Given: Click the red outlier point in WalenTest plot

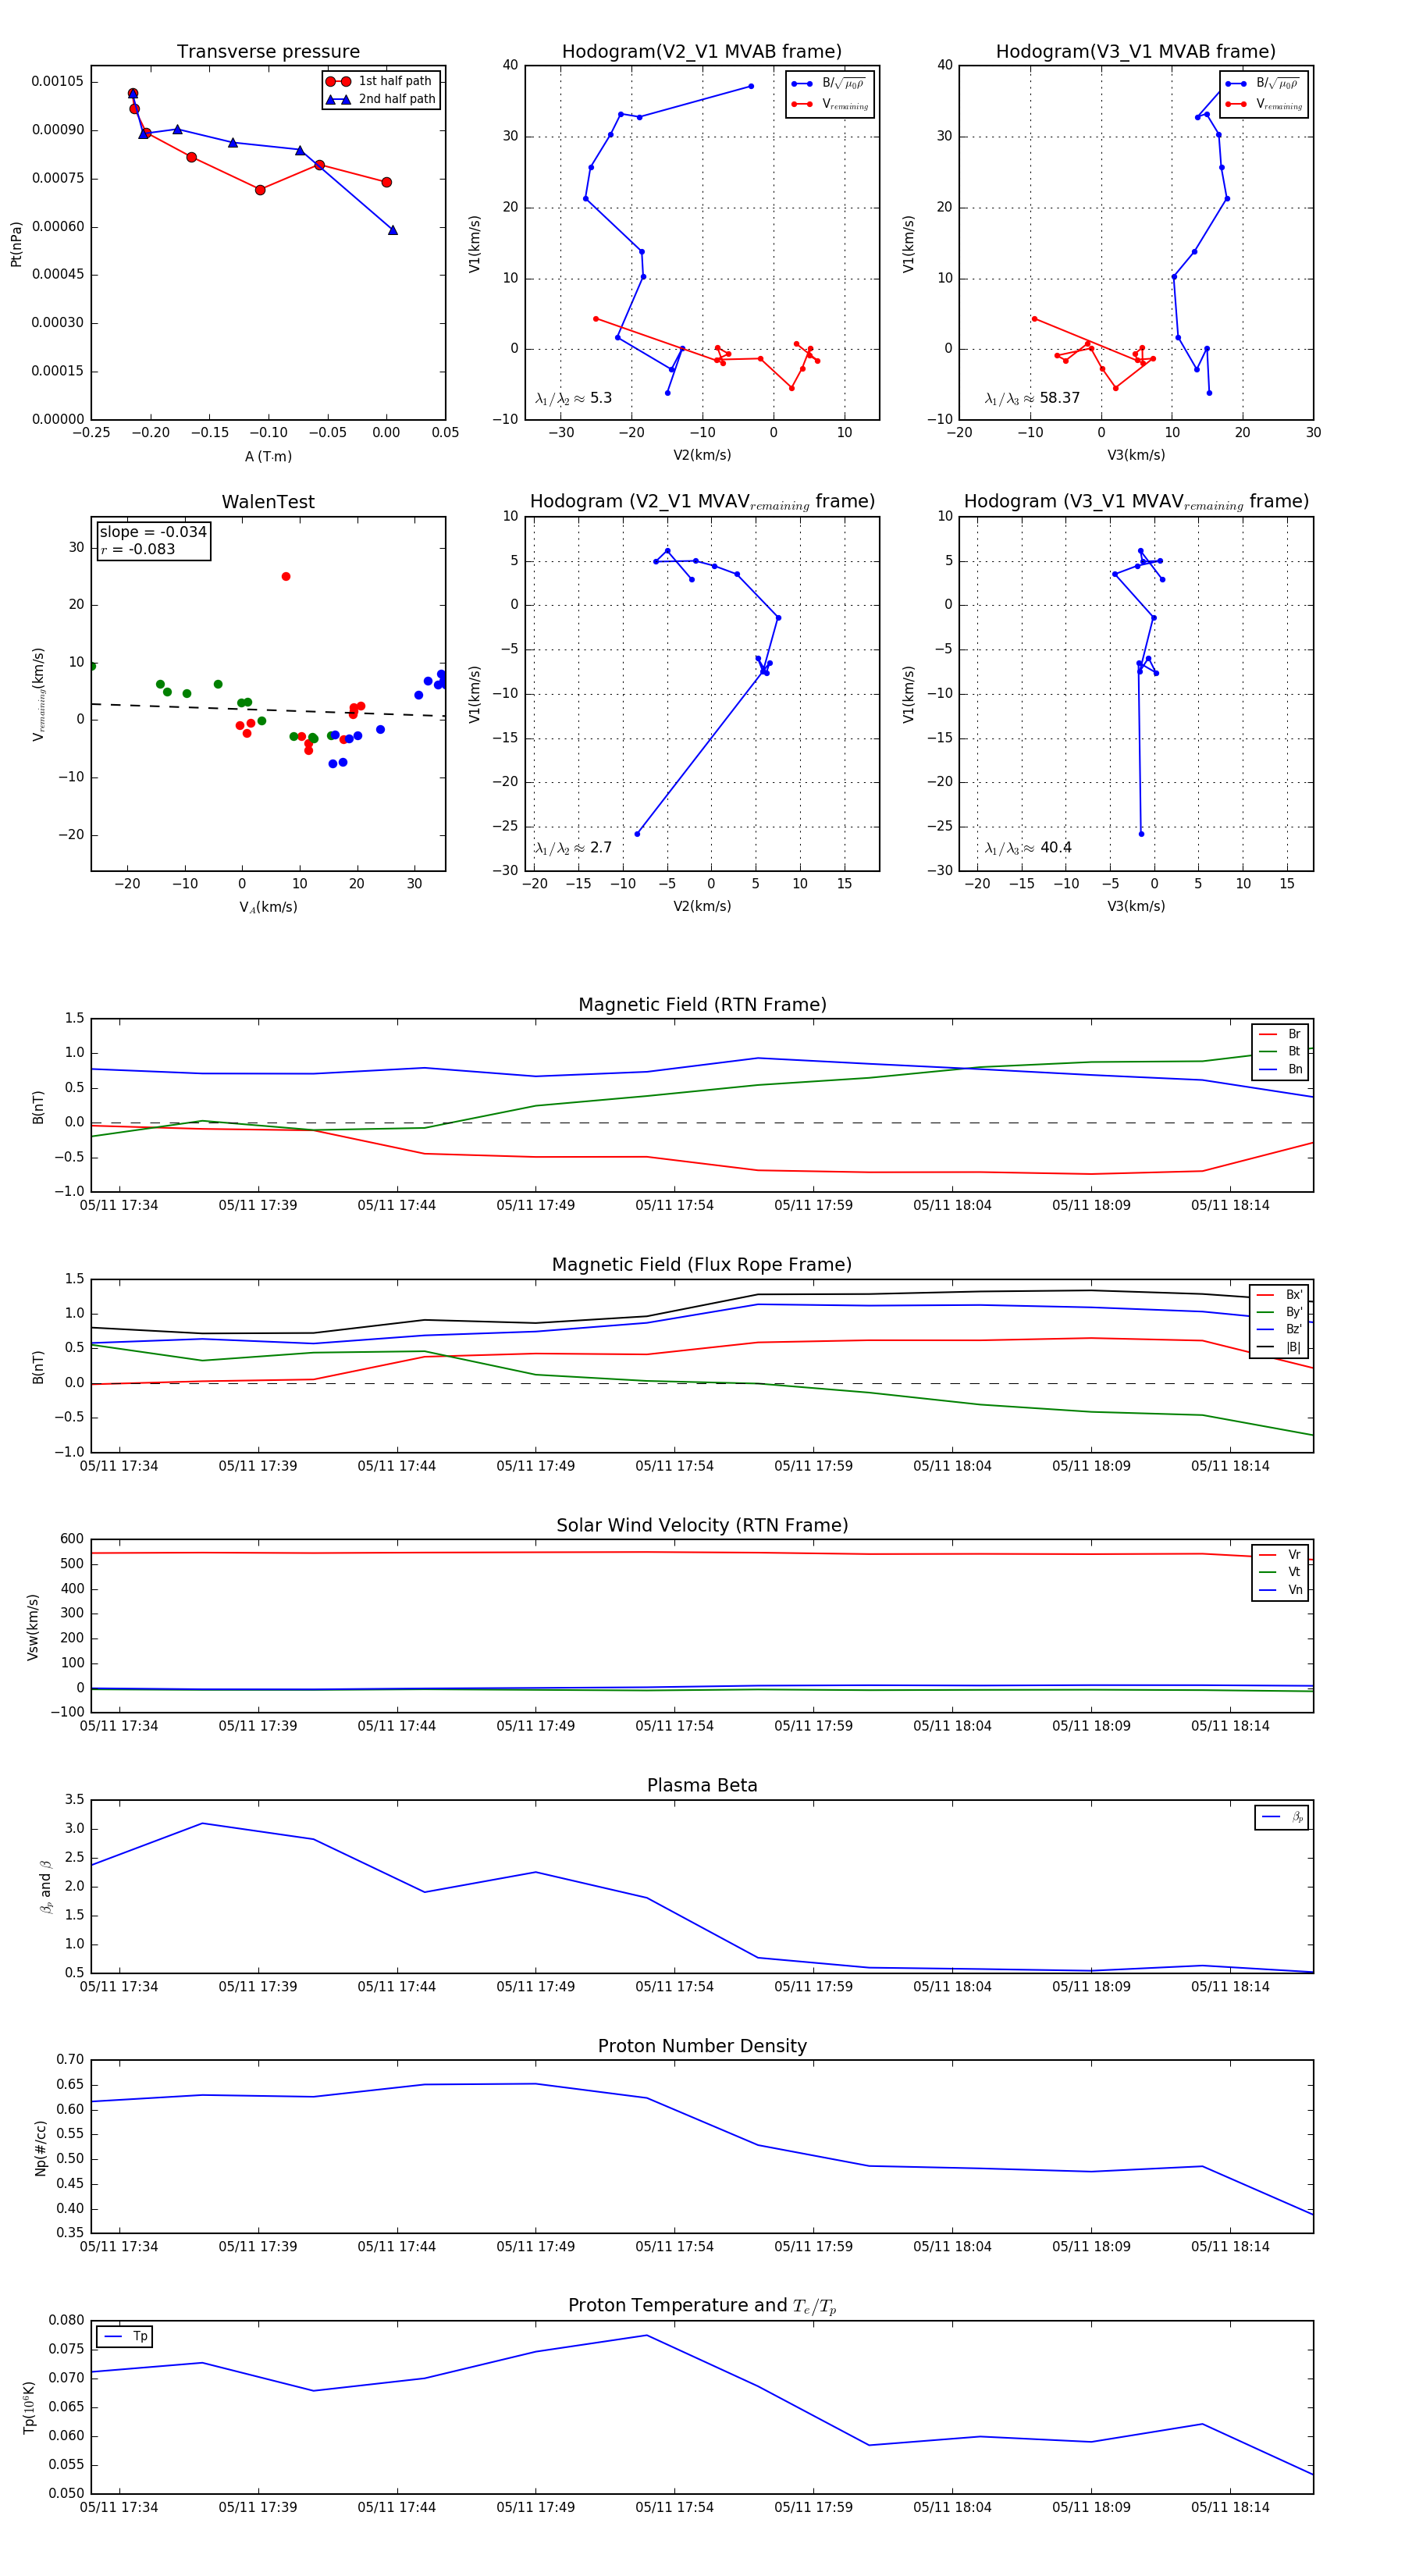Looking at the screenshot, I should coord(286,577).
